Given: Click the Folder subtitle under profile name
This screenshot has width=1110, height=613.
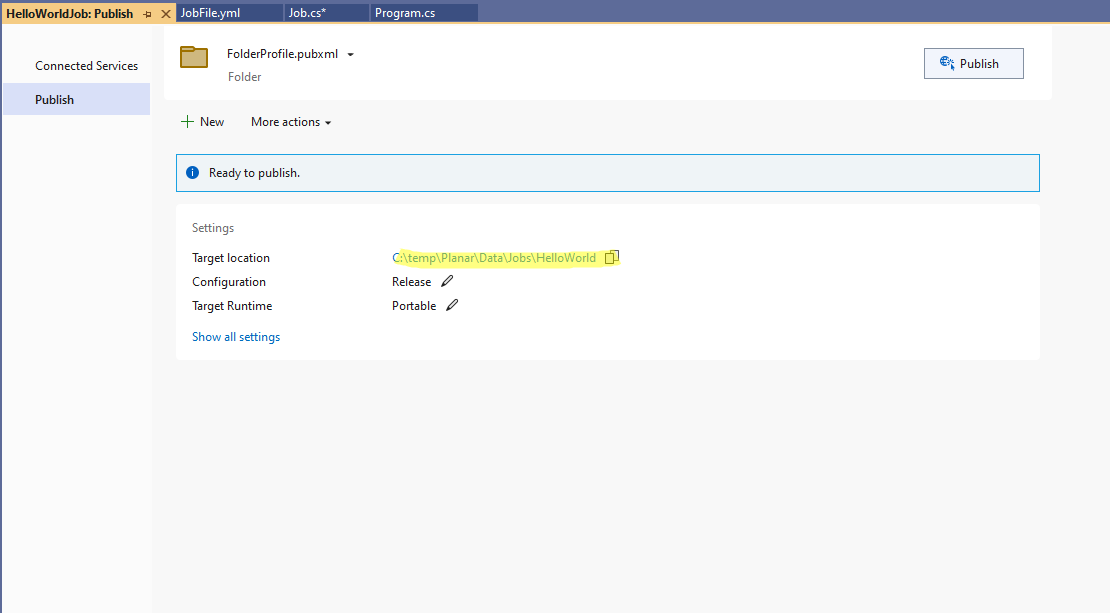Looking at the screenshot, I should [244, 76].
